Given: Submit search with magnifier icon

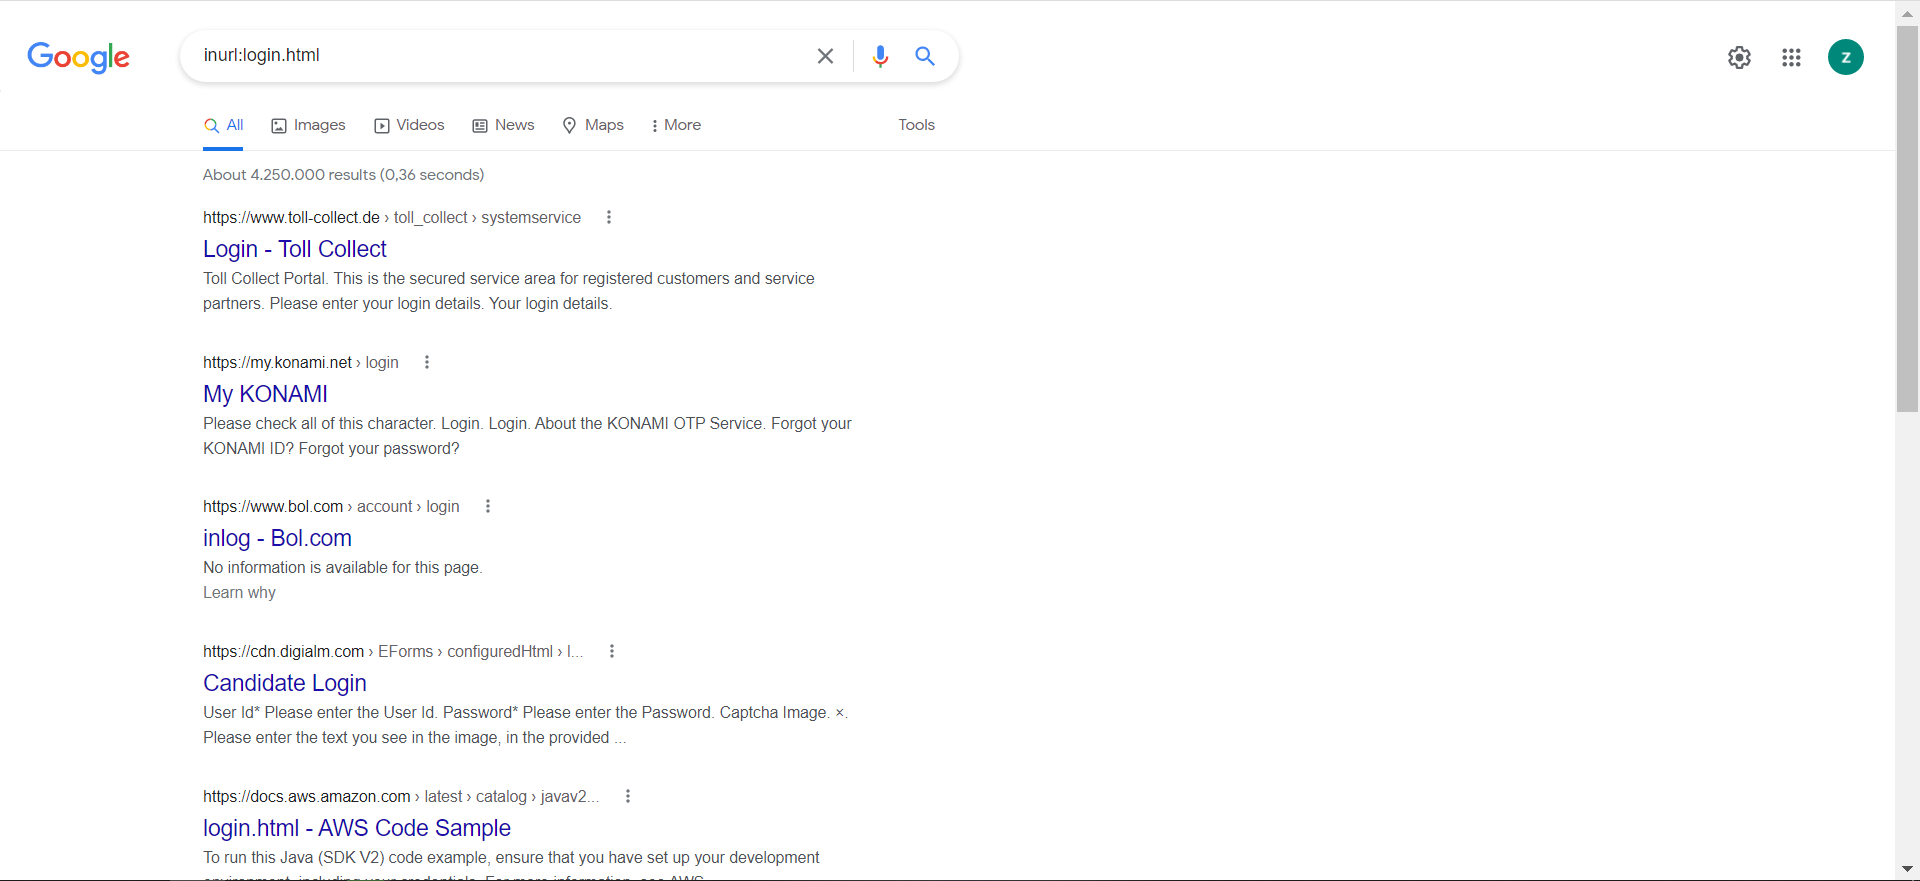Looking at the screenshot, I should pyautogui.click(x=925, y=56).
